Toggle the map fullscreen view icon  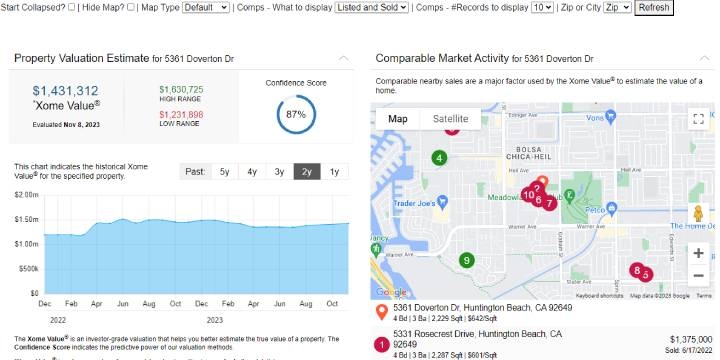[x=698, y=119]
